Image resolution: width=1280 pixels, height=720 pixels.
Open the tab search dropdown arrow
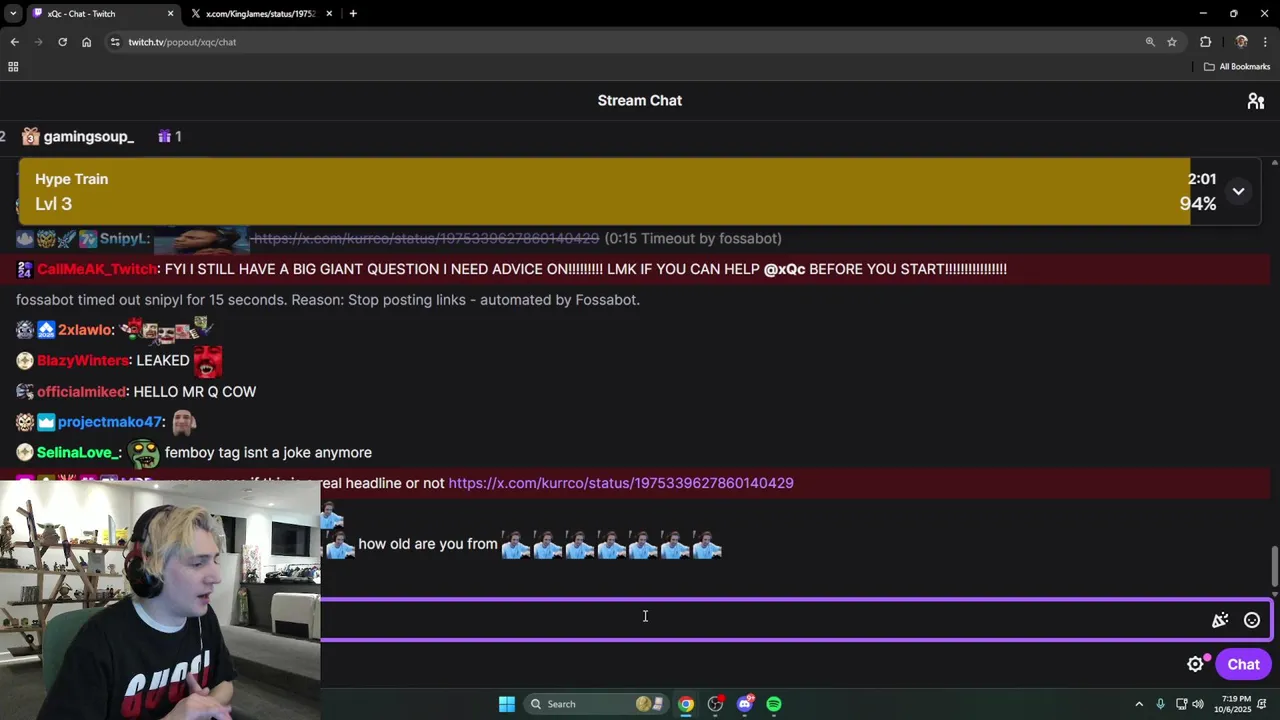pyautogui.click(x=13, y=14)
